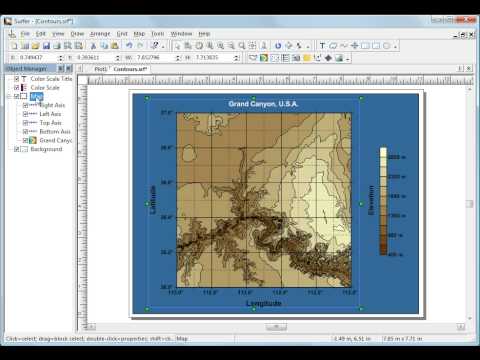Open the Grid menu
480x360 pixels.
[122, 34]
